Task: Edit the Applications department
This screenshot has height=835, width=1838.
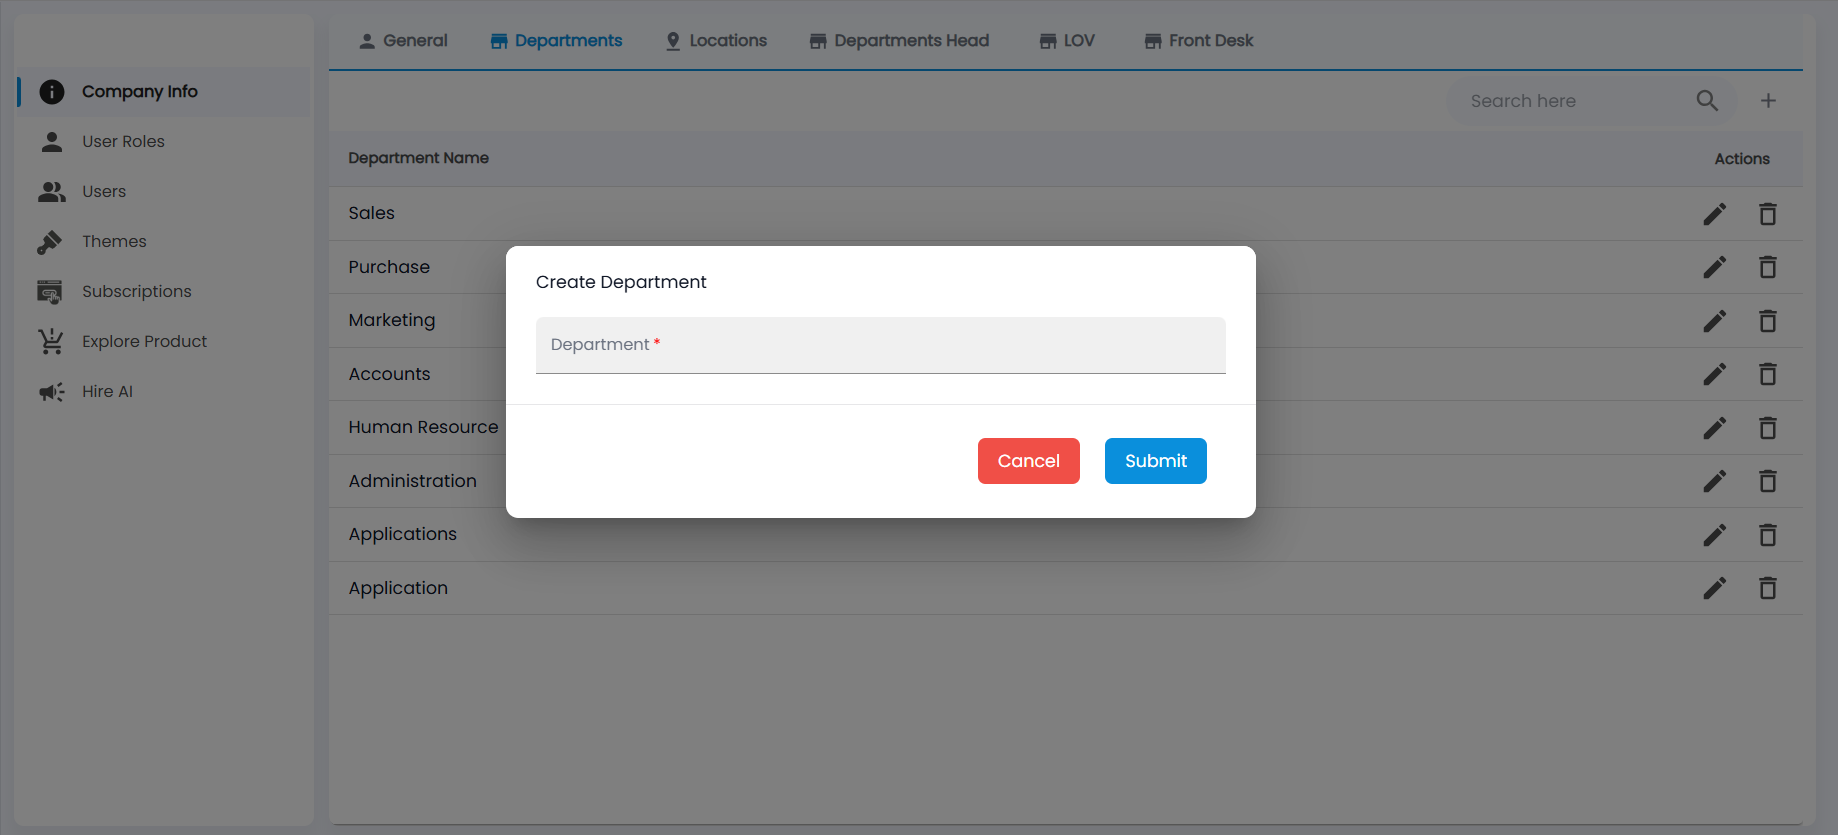Action: (x=1715, y=535)
